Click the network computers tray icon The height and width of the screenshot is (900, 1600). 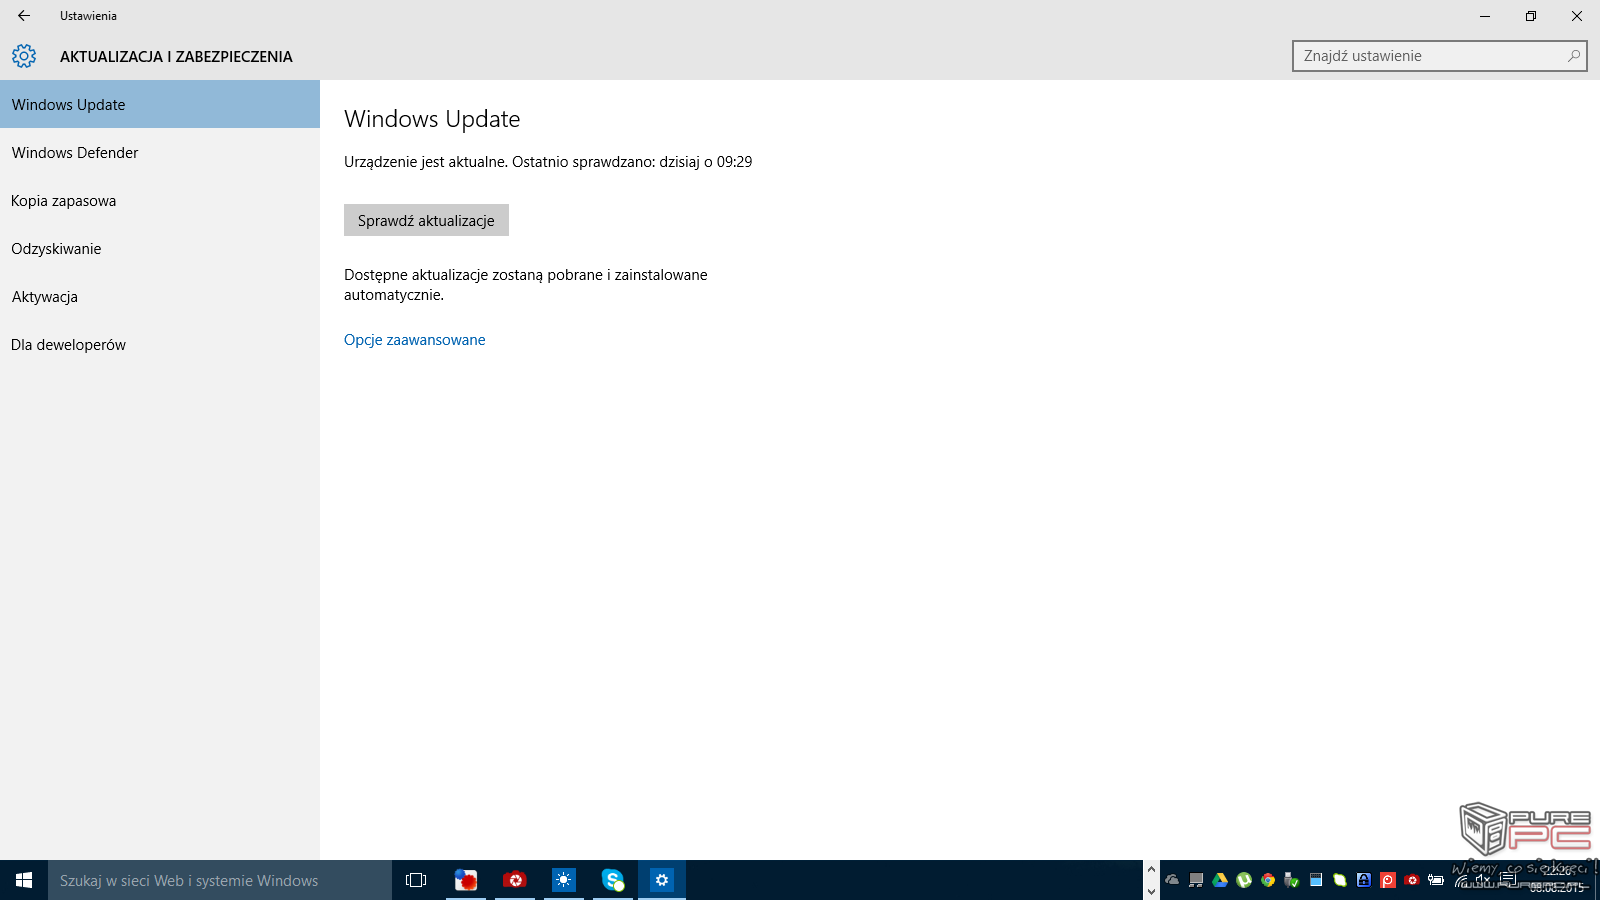click(x=1196, y=880)
